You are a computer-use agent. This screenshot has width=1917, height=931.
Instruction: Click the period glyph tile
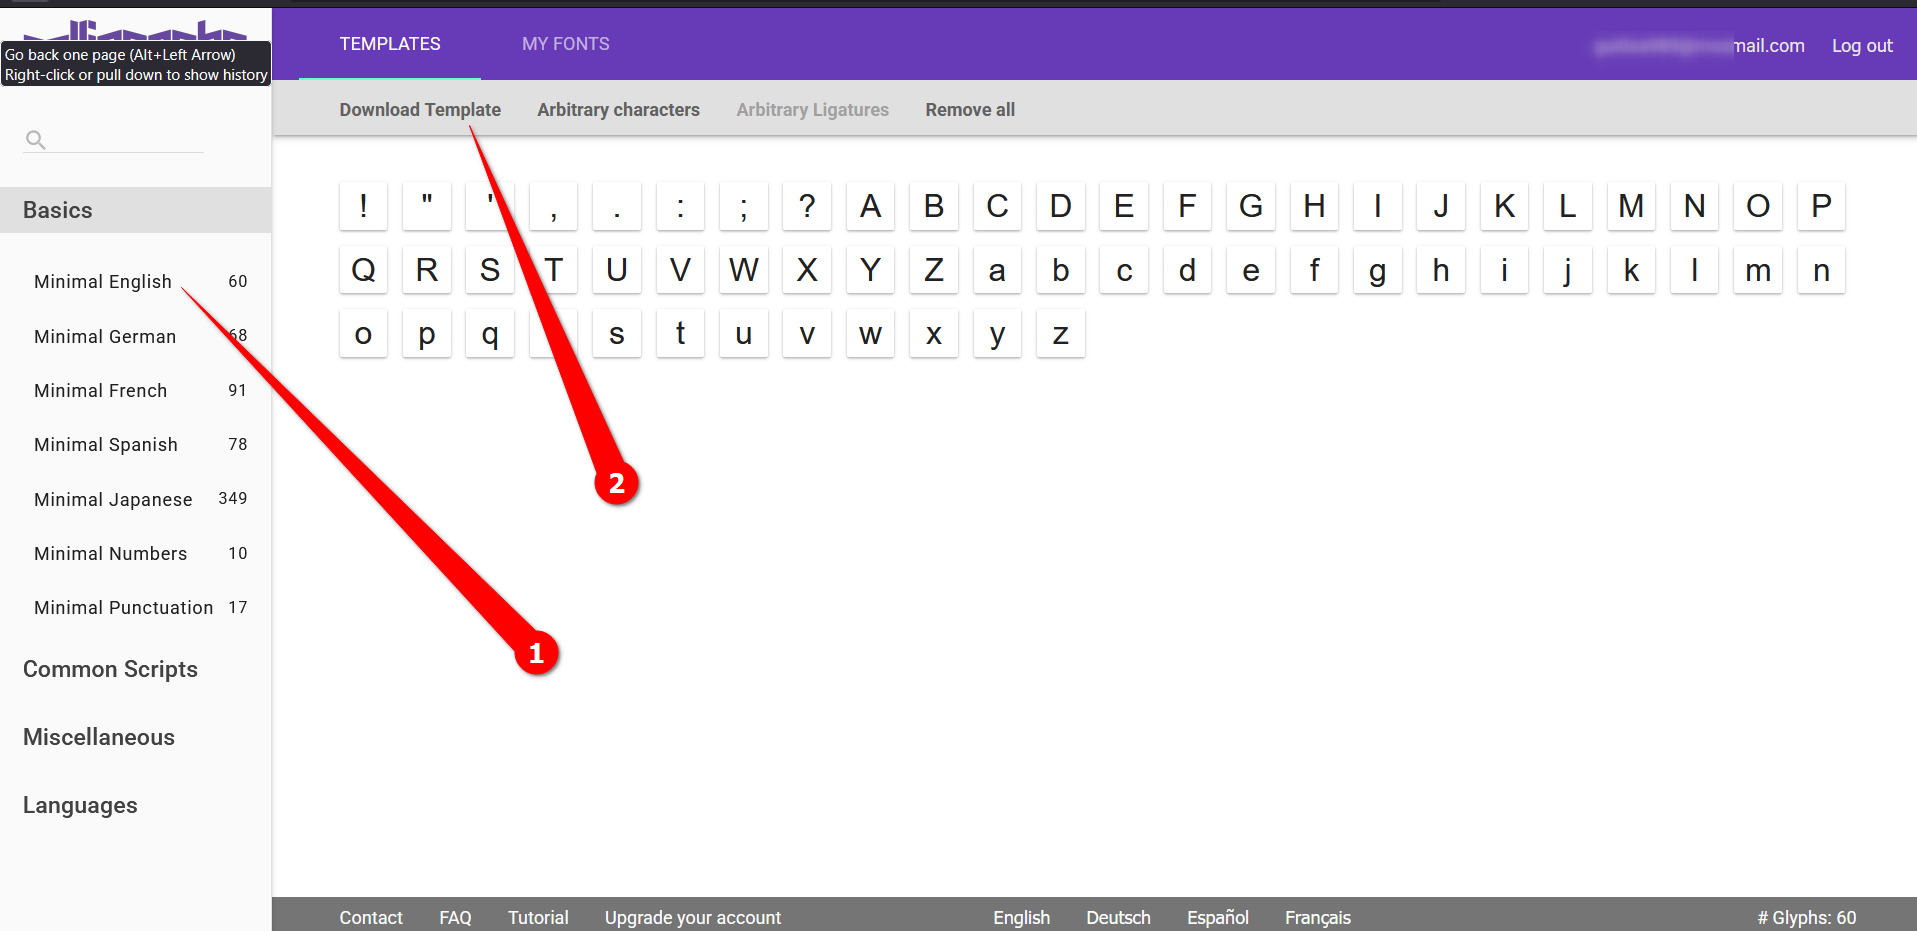pyautogui.click(x=617, y=206)
